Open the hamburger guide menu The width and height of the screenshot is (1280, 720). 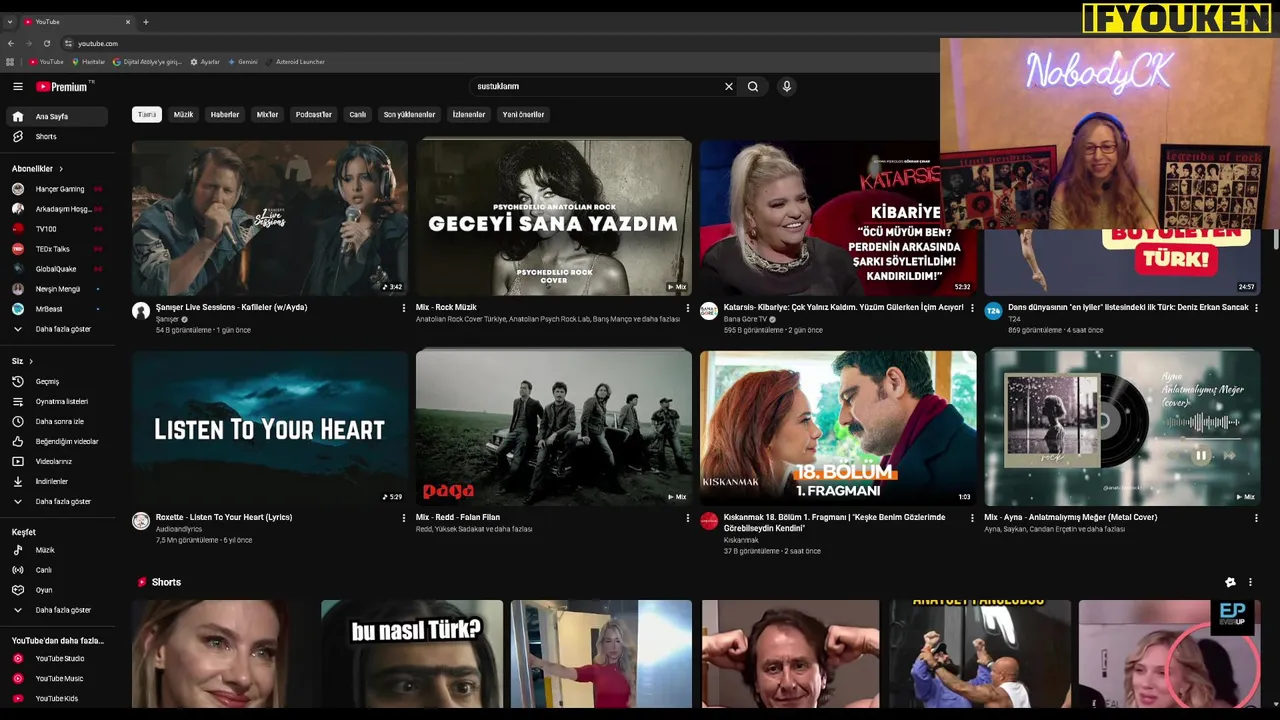click(x=17, y=87)
